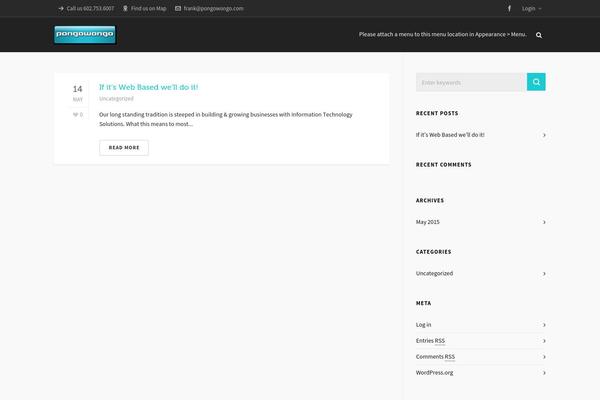Open the Entries RSS link

point(430,341)
